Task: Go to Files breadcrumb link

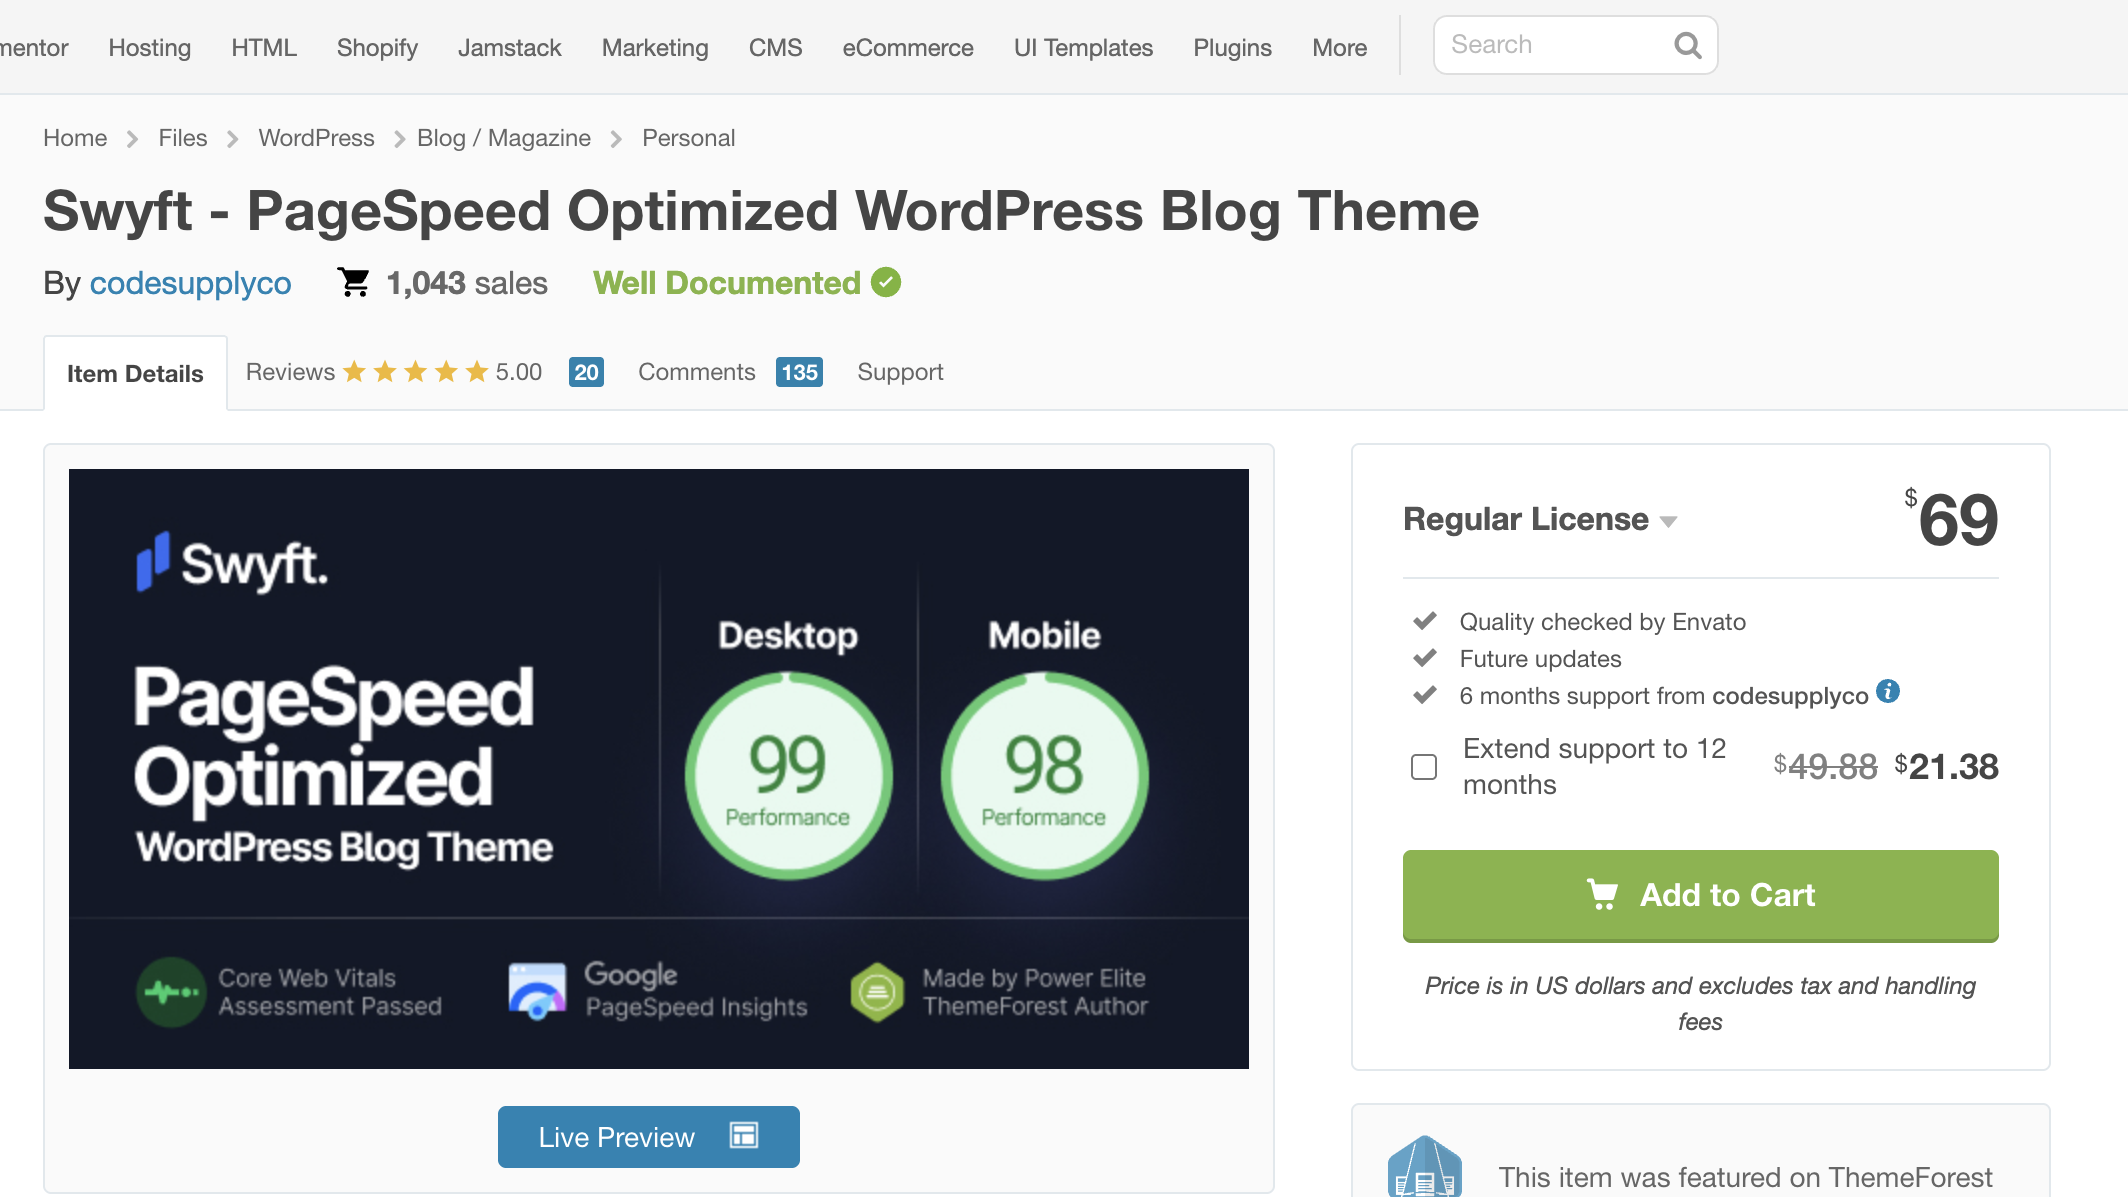Action: 182,138
